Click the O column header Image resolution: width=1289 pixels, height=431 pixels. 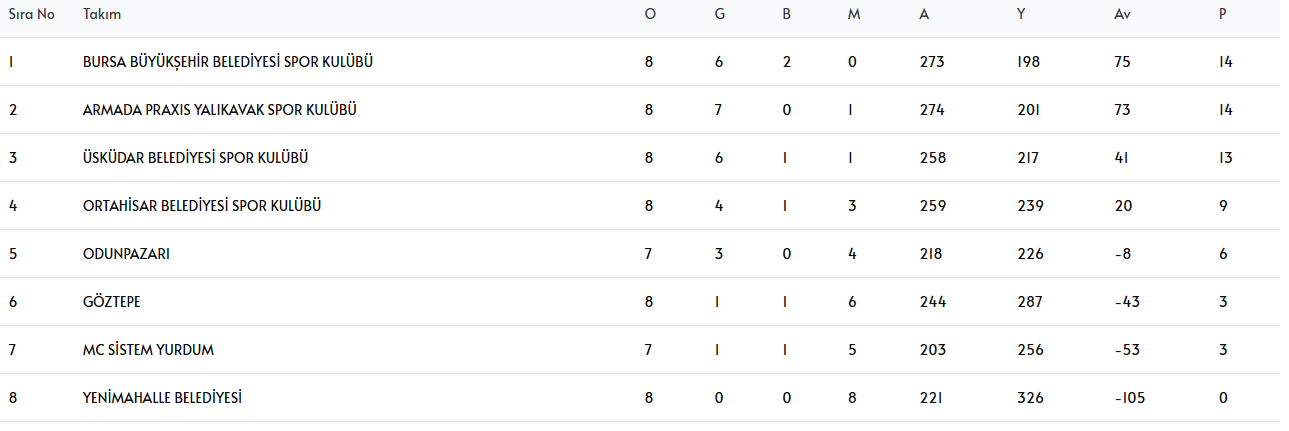pyautogui.click(x=650, y=15)
